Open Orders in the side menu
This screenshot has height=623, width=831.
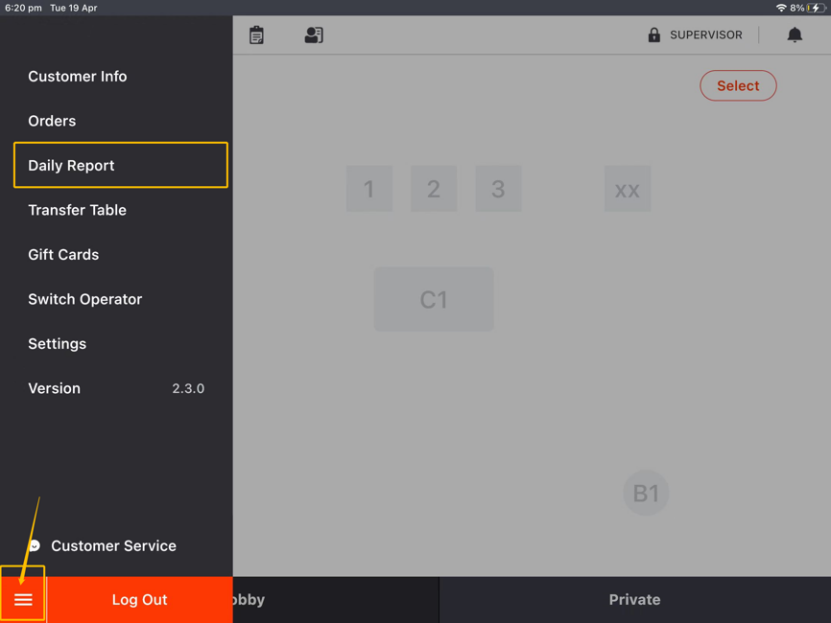52,121
